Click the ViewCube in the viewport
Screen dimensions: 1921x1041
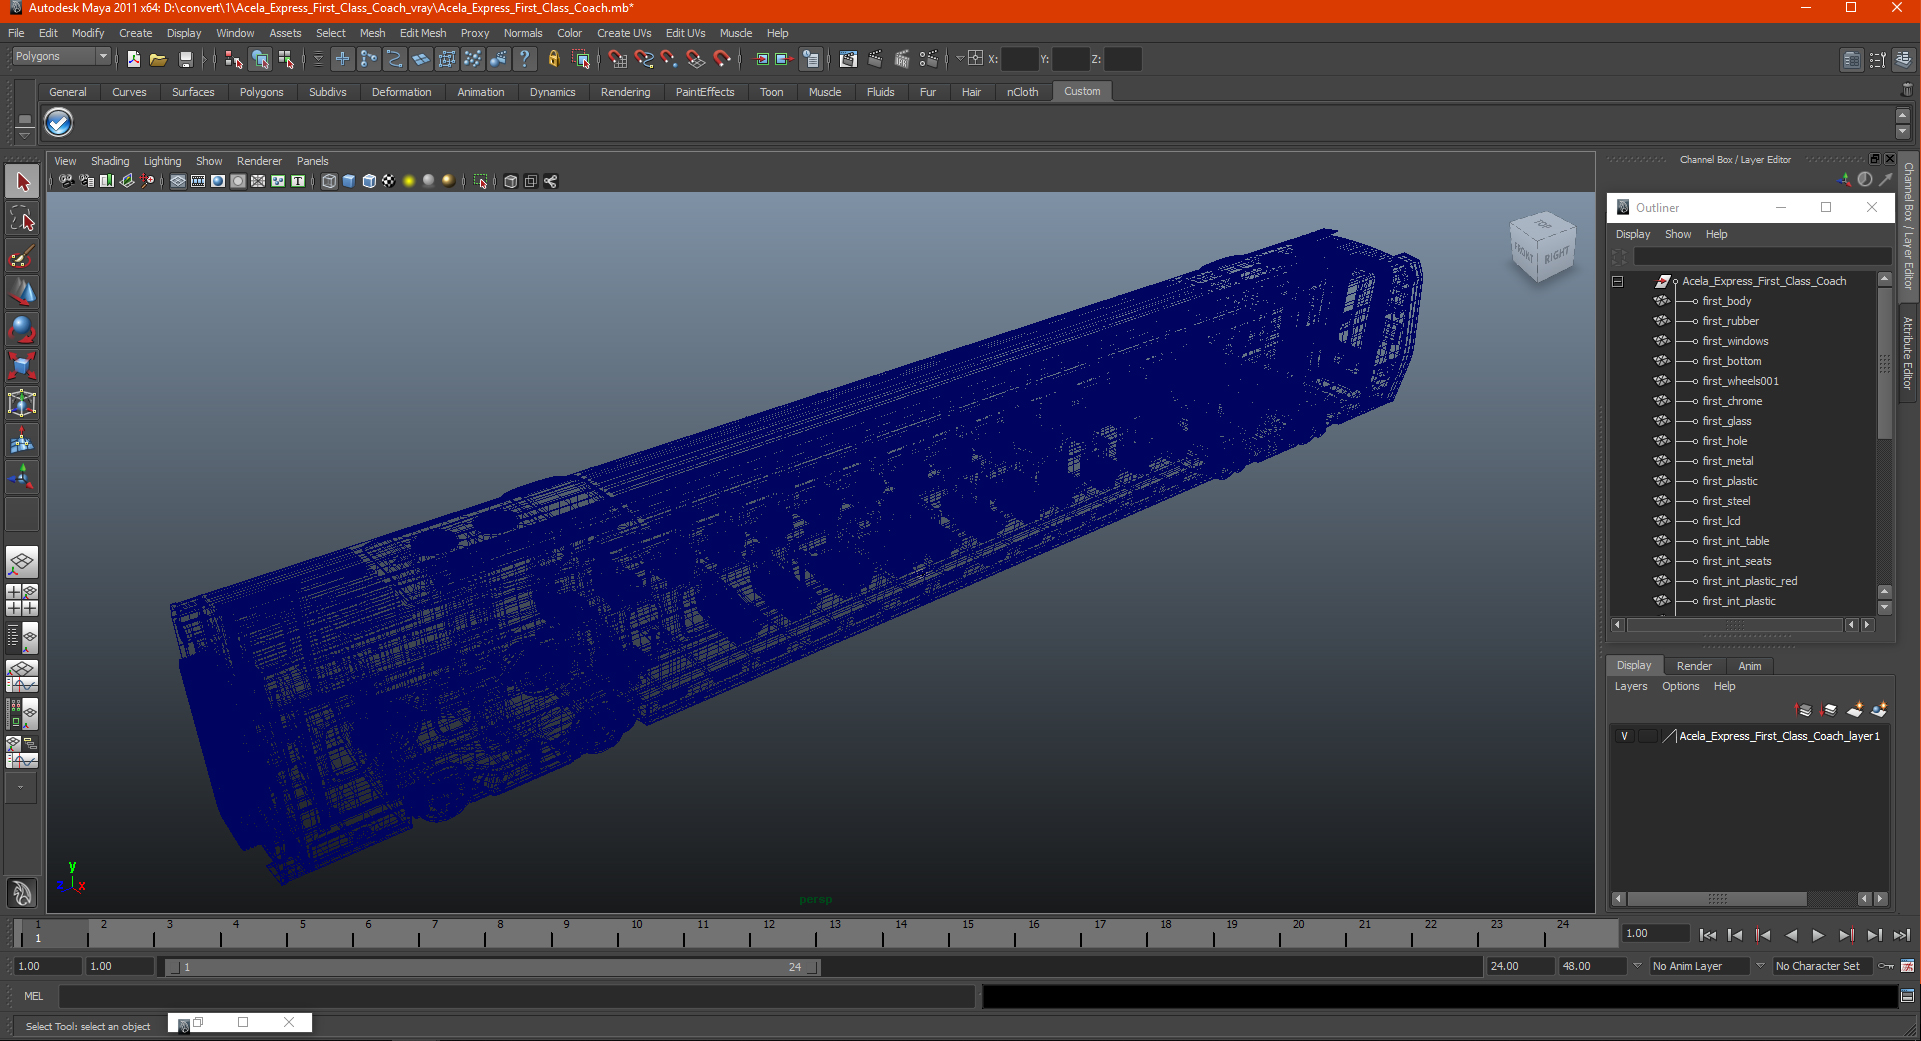[1541, 247]
